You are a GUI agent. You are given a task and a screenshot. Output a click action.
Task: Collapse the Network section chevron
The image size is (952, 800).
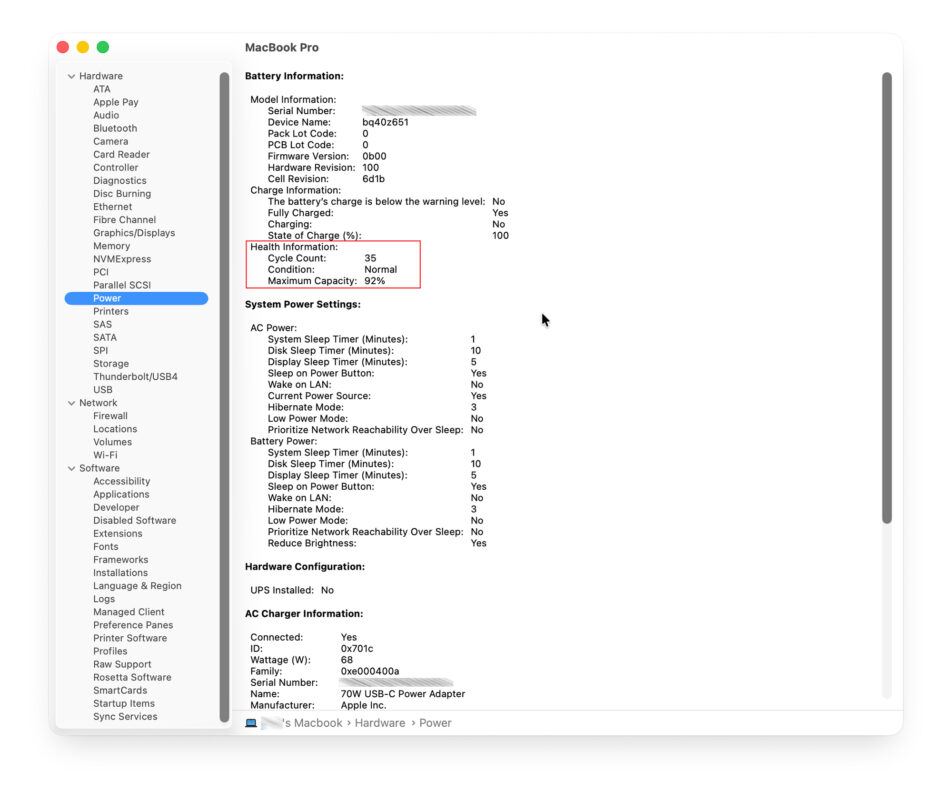(x=71, y=403)
